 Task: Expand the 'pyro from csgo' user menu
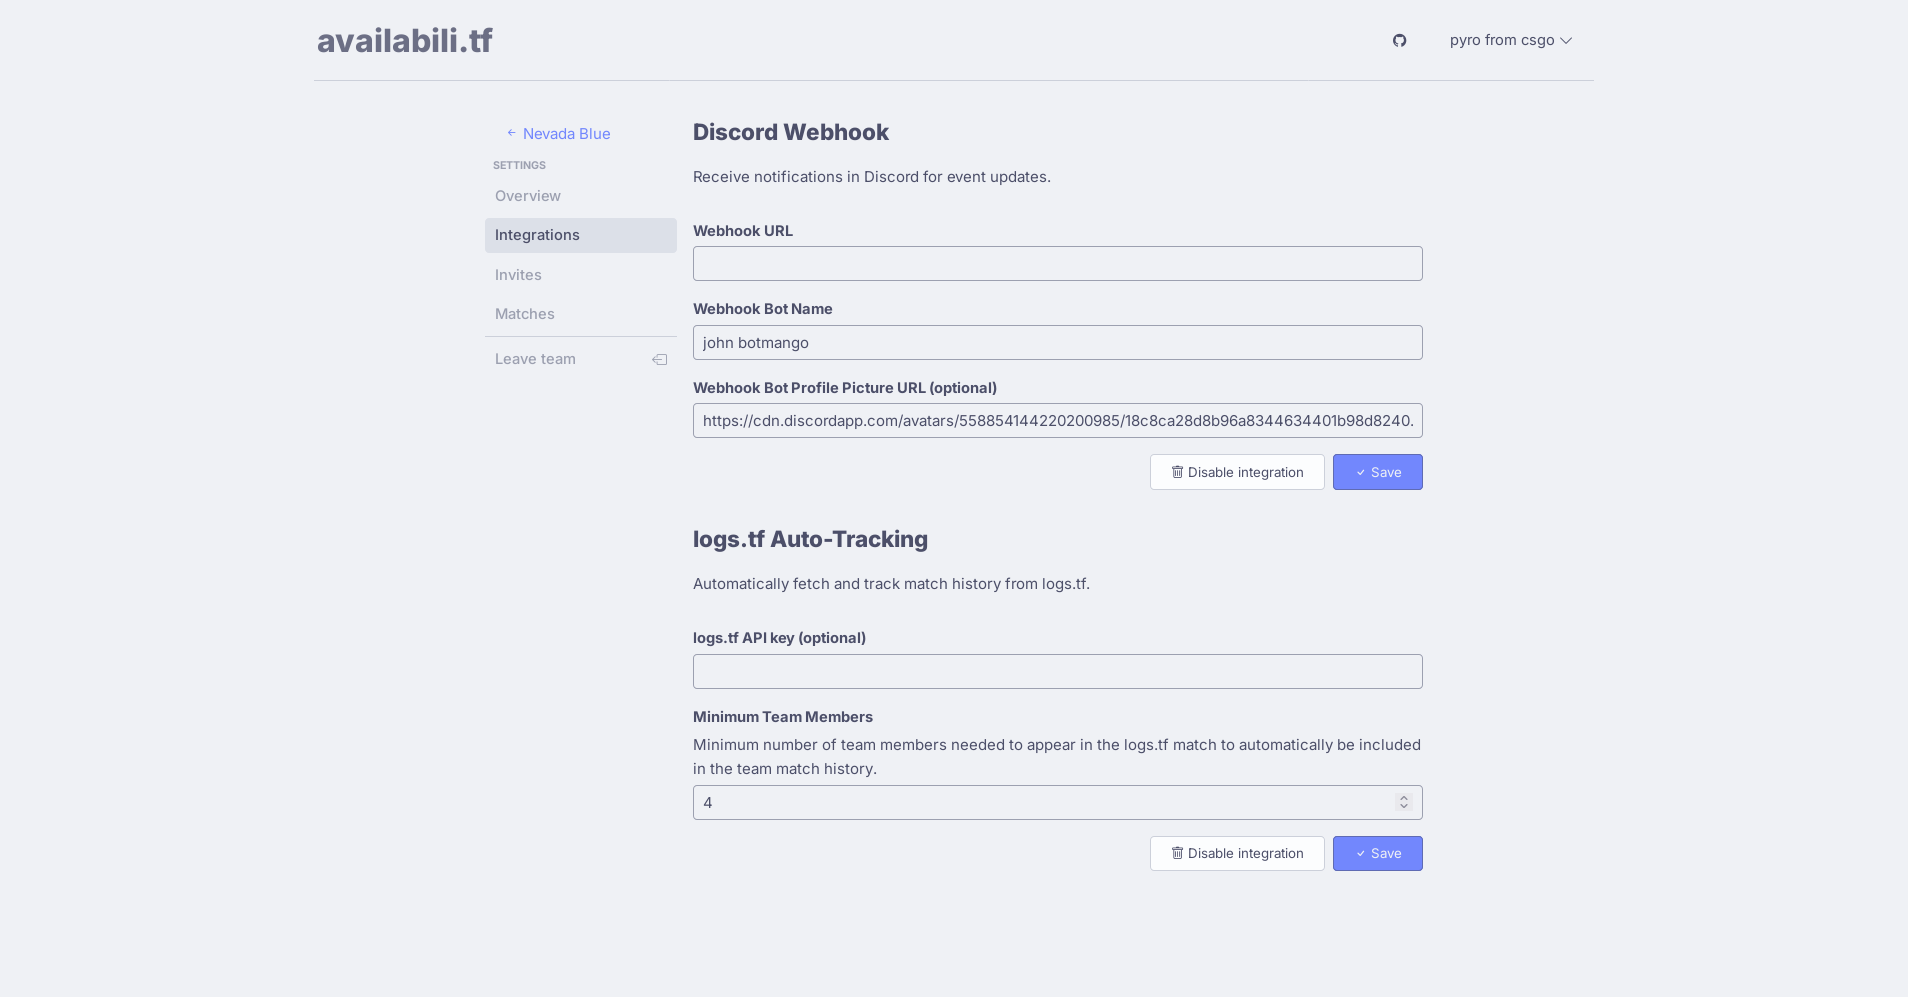click(1510, 41)
